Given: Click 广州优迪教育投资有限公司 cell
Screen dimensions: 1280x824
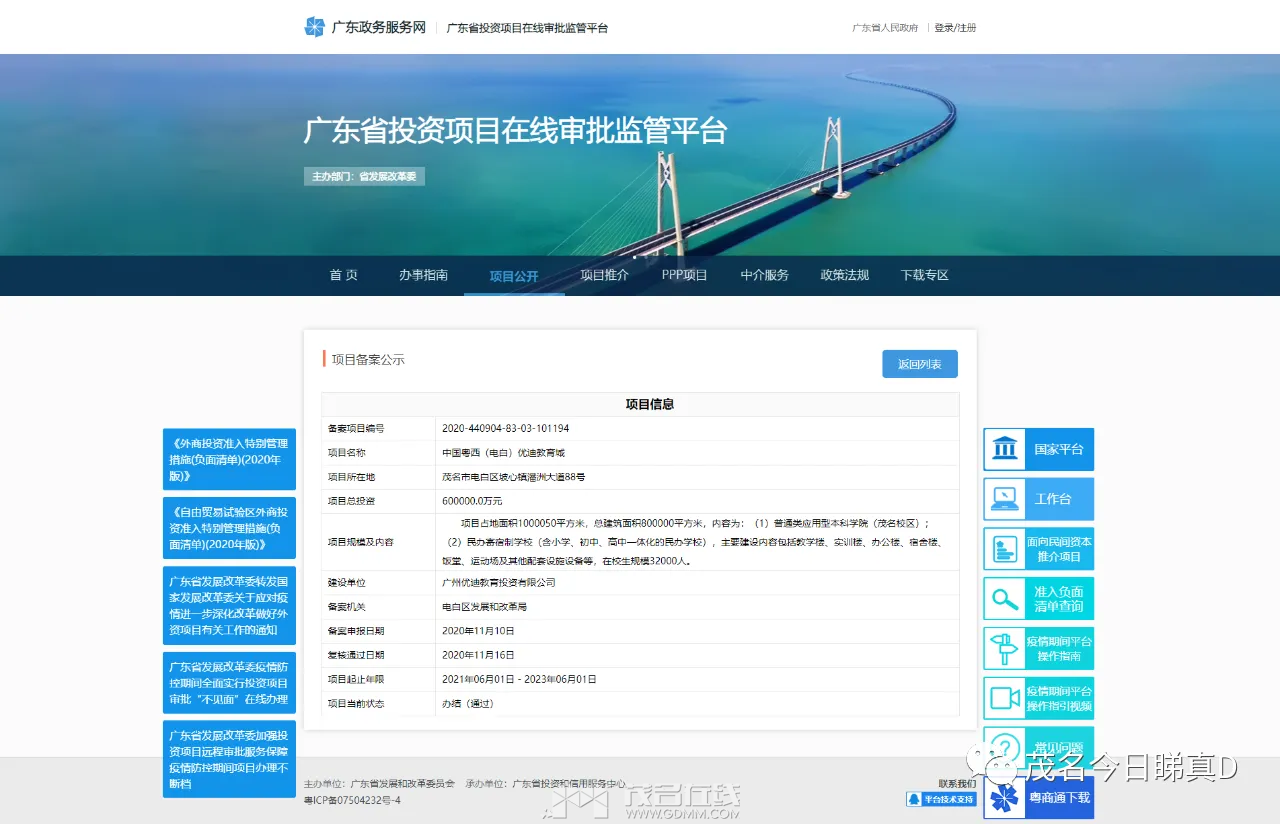Looking at the screenshot, I should tap(498, 583).
